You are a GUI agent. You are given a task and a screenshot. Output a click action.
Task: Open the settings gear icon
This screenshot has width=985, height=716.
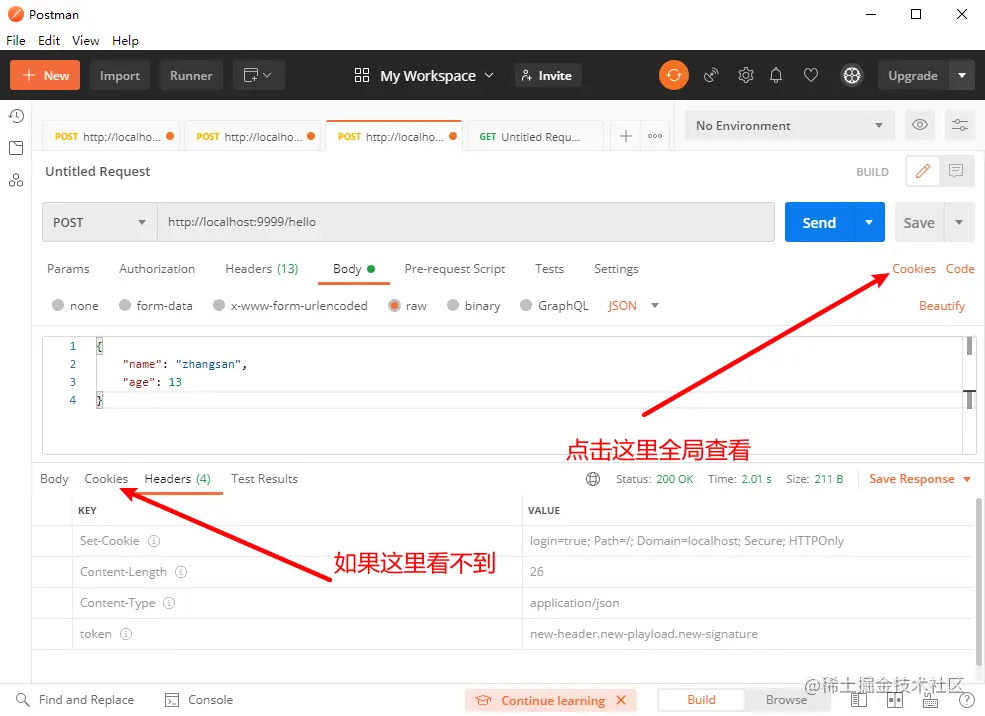[x=746, y=75]
